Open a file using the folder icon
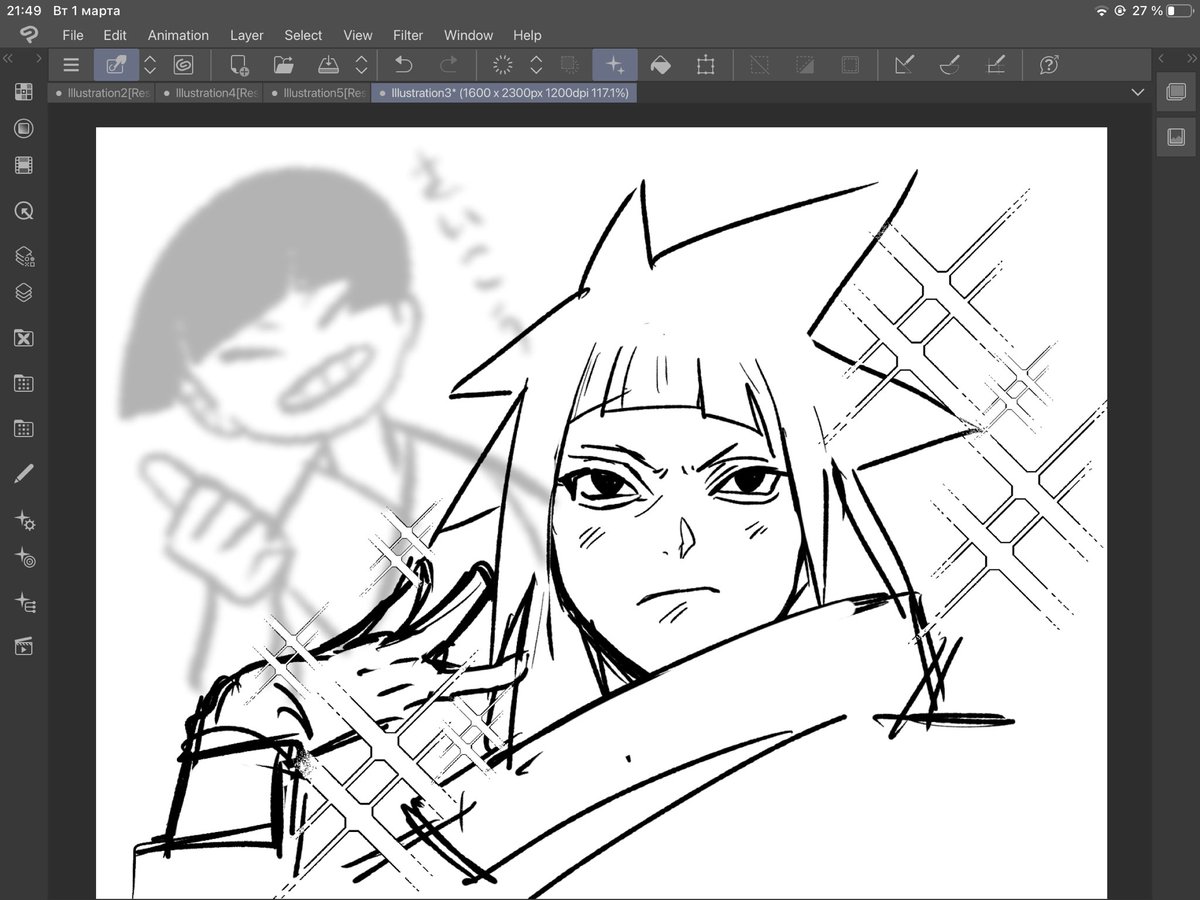The image size is (1200, 900). [x=284, y=65]
